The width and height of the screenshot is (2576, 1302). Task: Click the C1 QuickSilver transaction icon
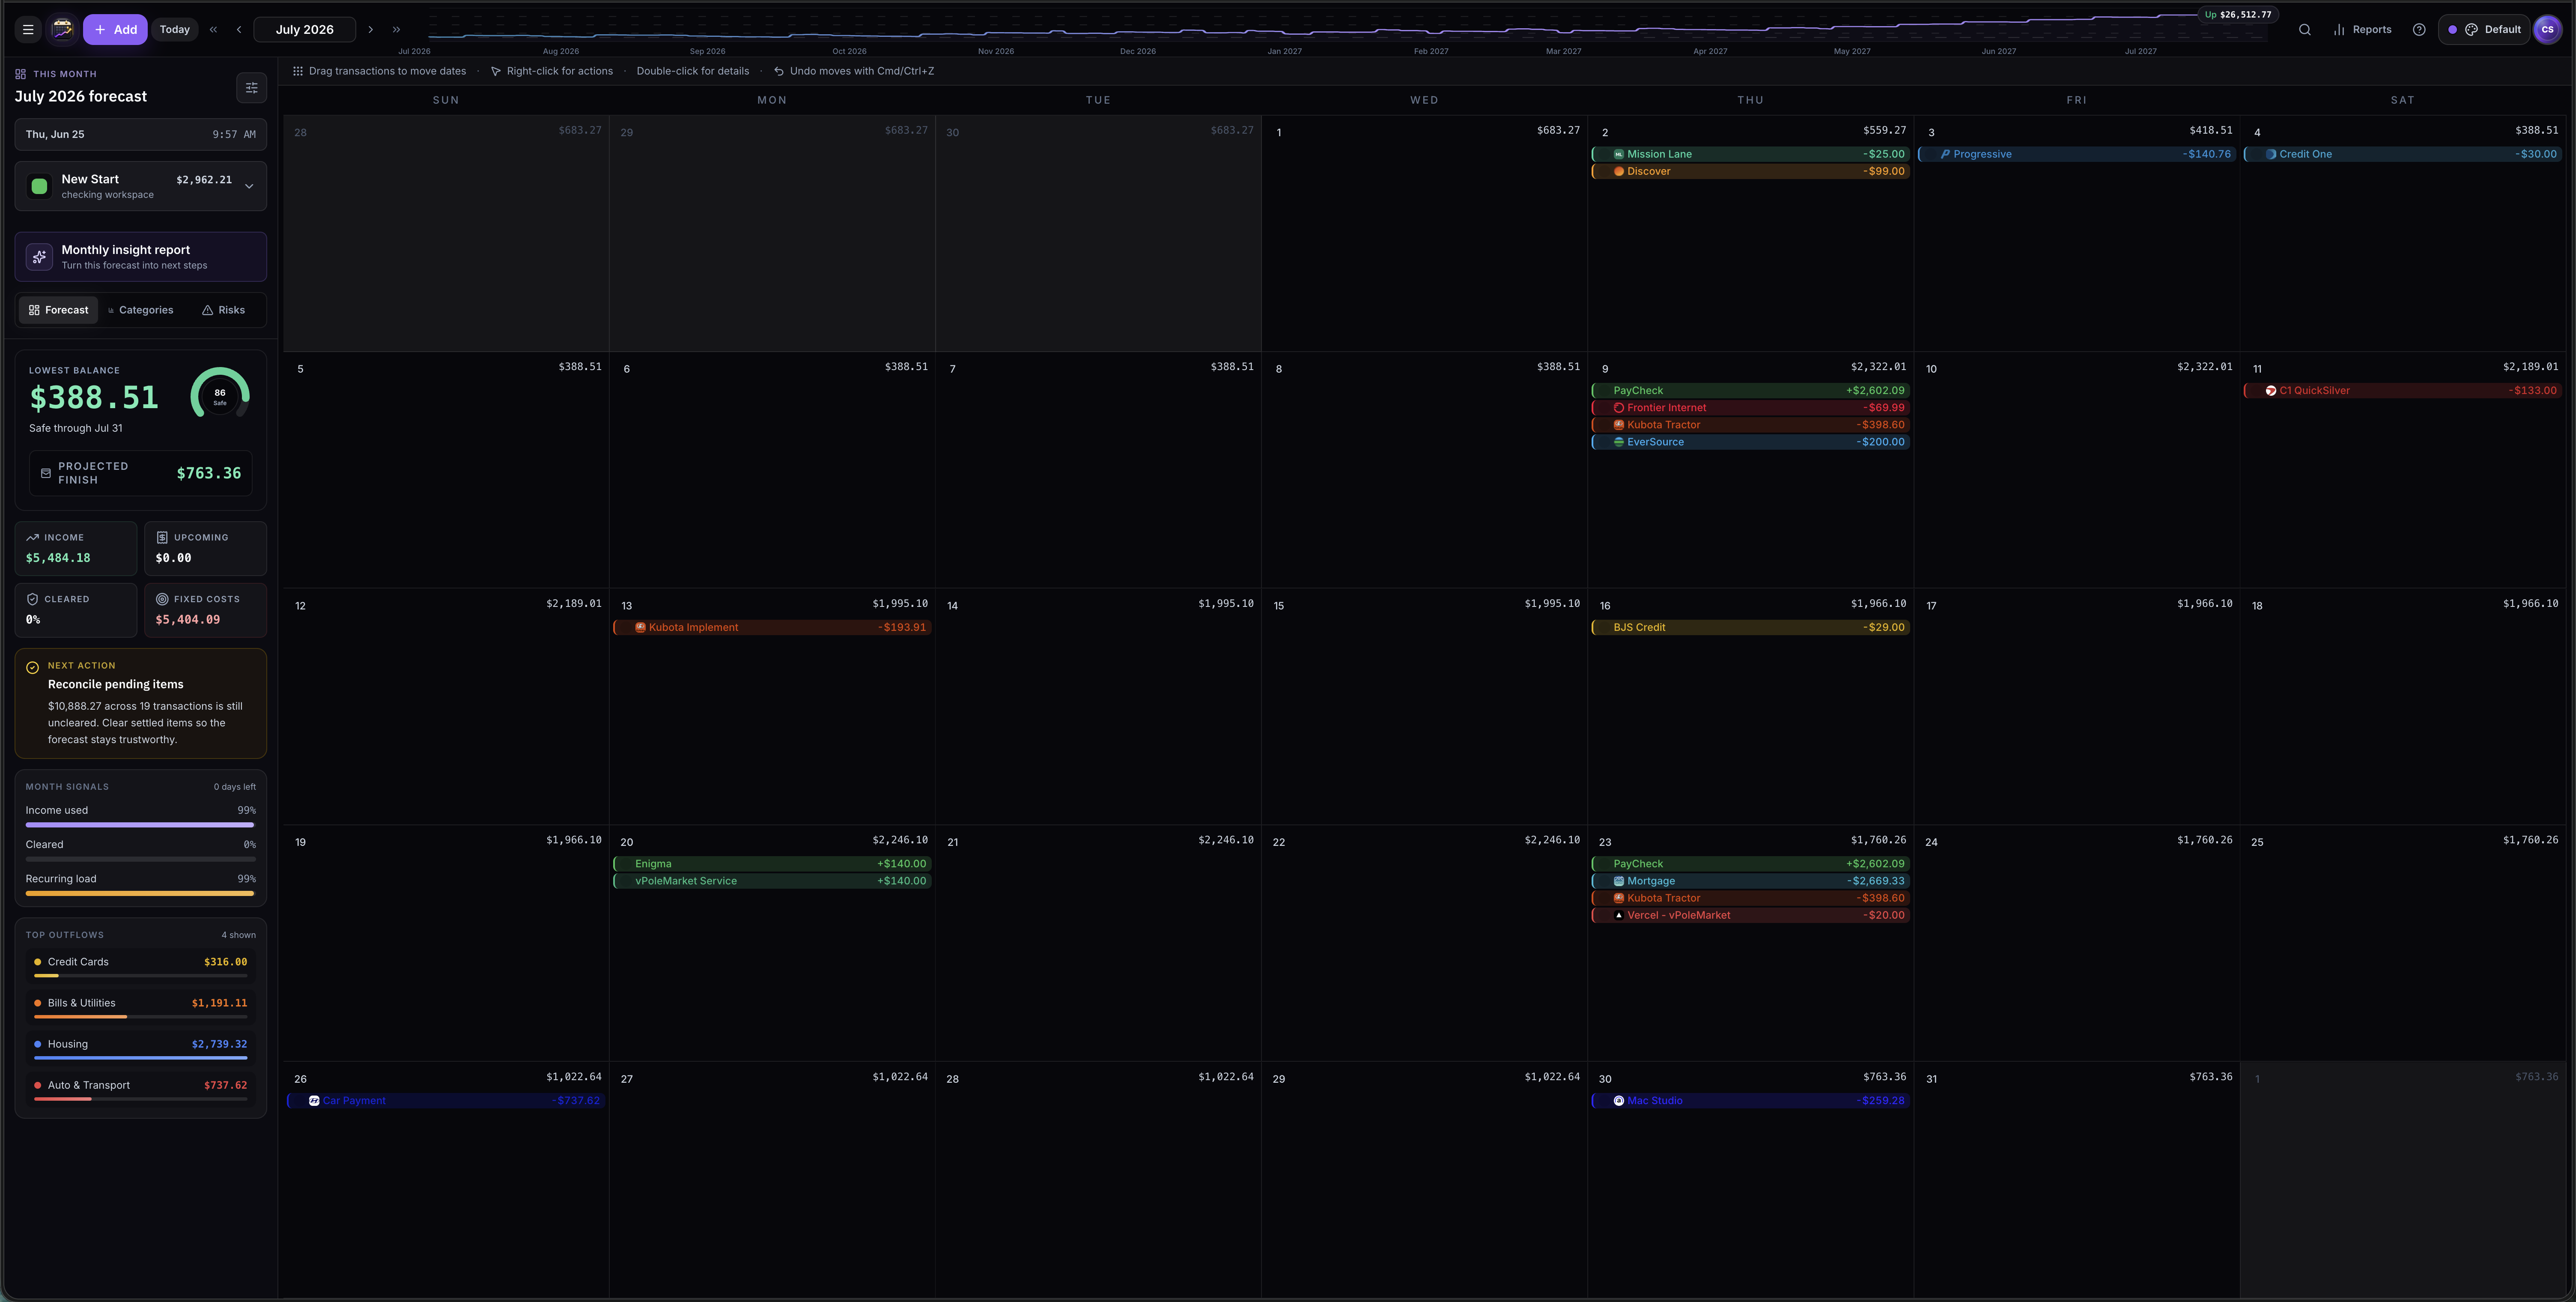pyautogui.click(x=2271, y=391)
